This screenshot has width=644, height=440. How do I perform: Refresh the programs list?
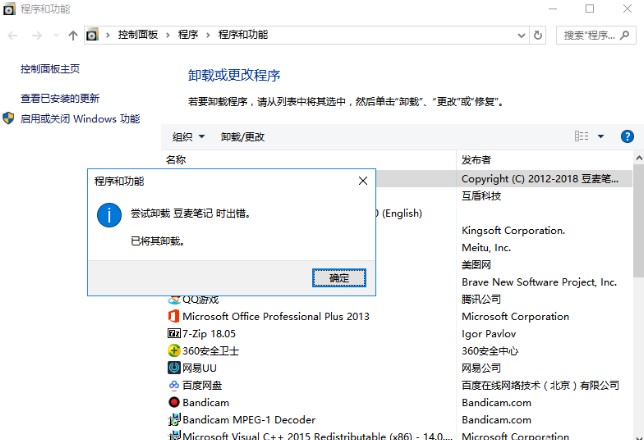click(x=538, y=35)
